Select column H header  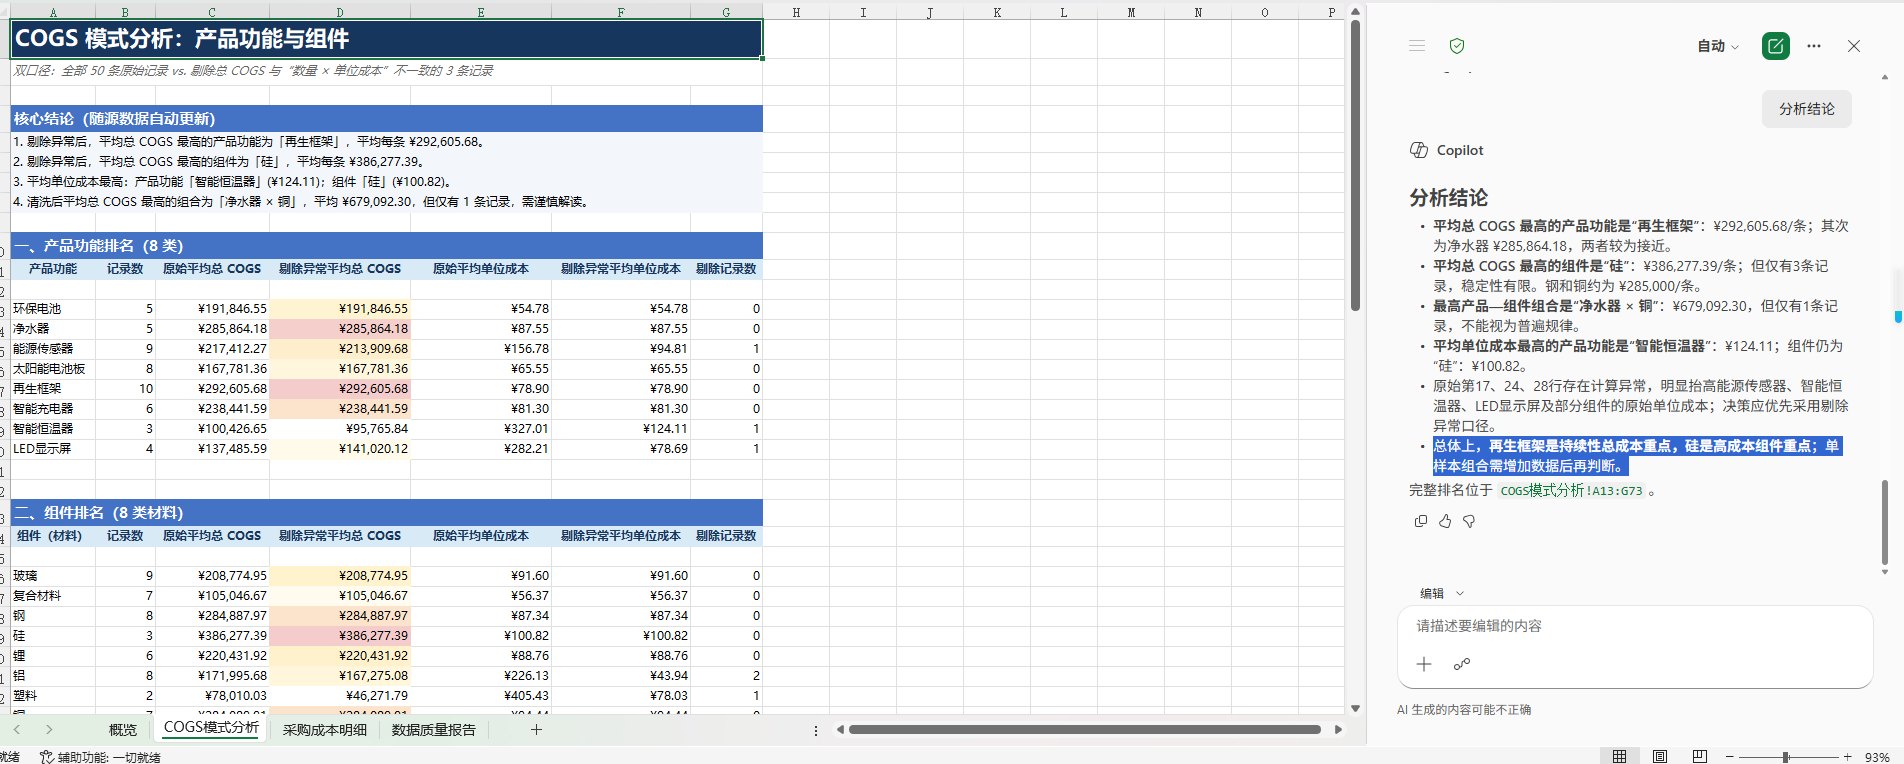(796, 12)
